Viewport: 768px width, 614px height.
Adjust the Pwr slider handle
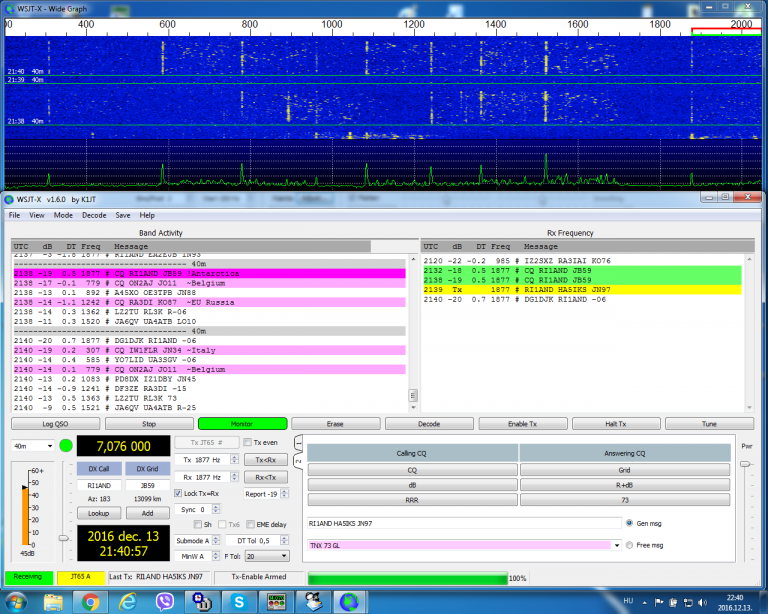pos(744,464)
